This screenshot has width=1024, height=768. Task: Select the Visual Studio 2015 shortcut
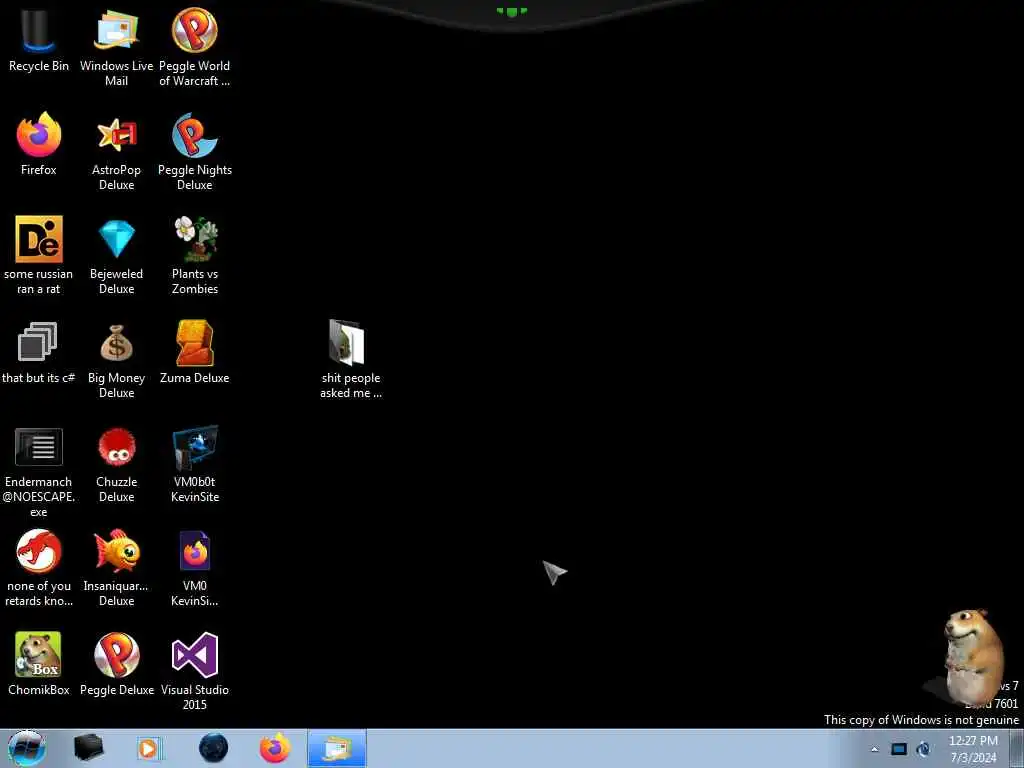pos(195,671)
